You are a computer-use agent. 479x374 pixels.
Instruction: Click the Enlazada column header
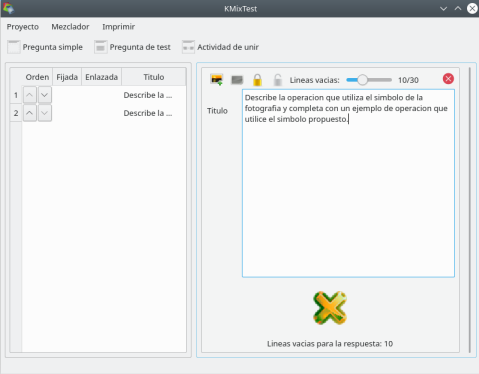pyautogui.click(x=102, y=77)
